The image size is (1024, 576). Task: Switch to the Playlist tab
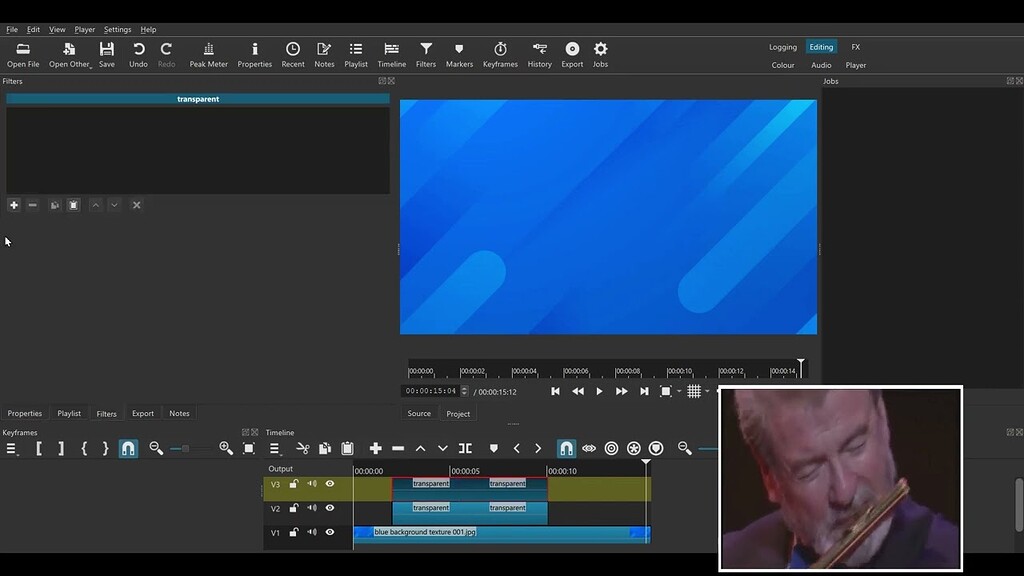(69, 413)
